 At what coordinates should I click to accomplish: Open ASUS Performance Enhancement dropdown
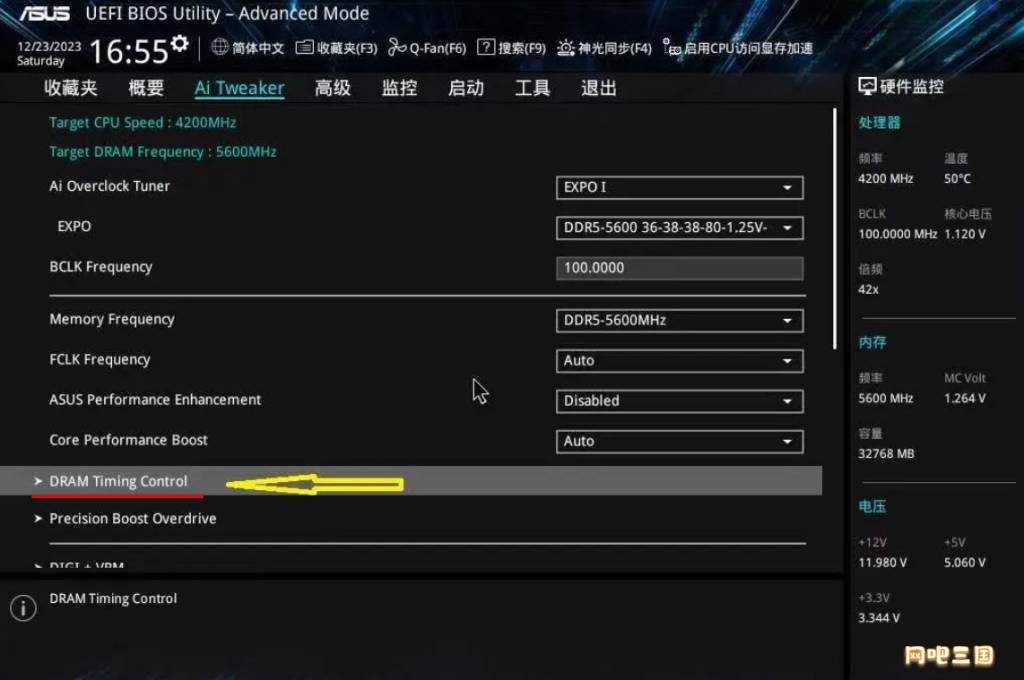(679, 401)
